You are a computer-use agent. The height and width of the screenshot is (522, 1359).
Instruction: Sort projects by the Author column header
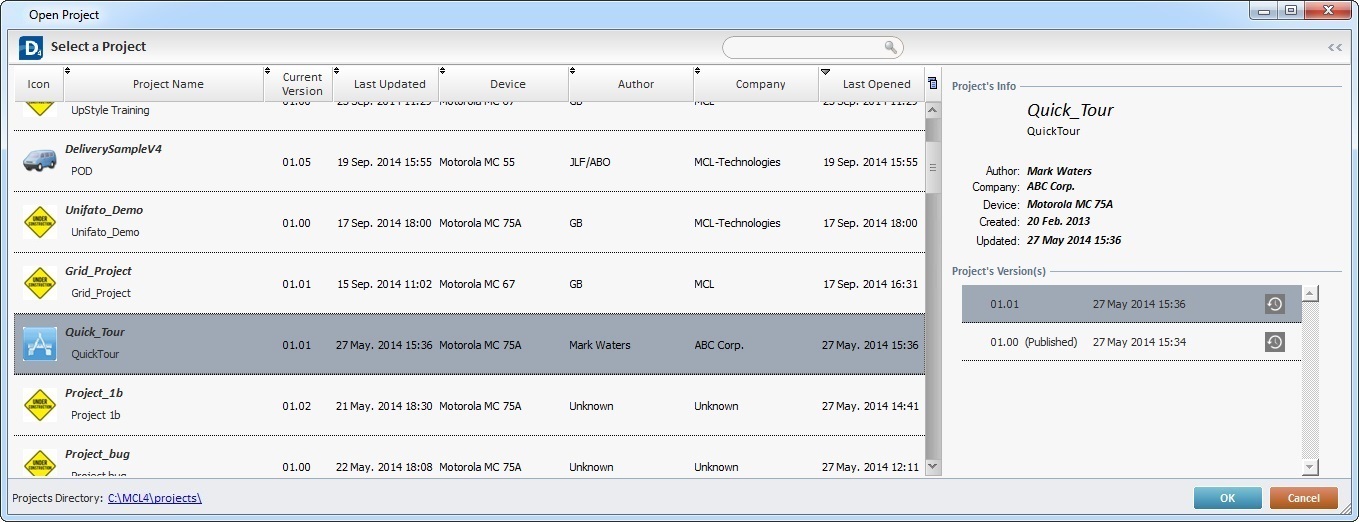[x=635, y=84]
